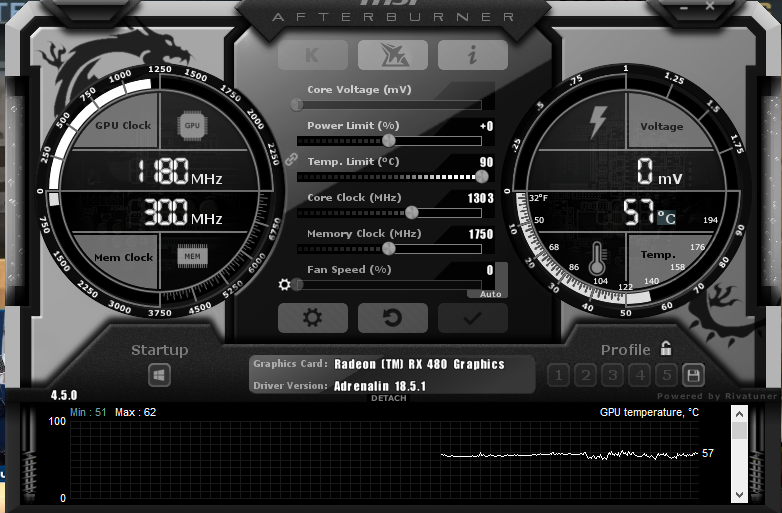Open the Kombustor stress test button
The height and width of the screenshot is (513, 782).
click(x=313, y=55)
